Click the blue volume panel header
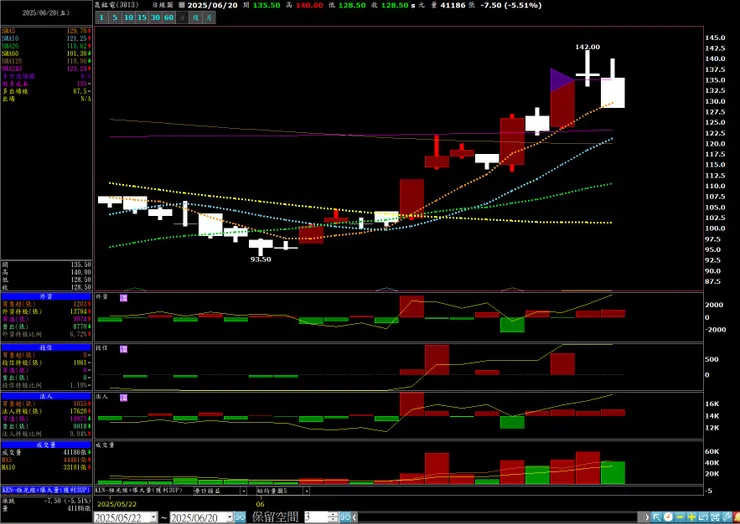Viewport: 740px width, 524px height. [46, 445]
